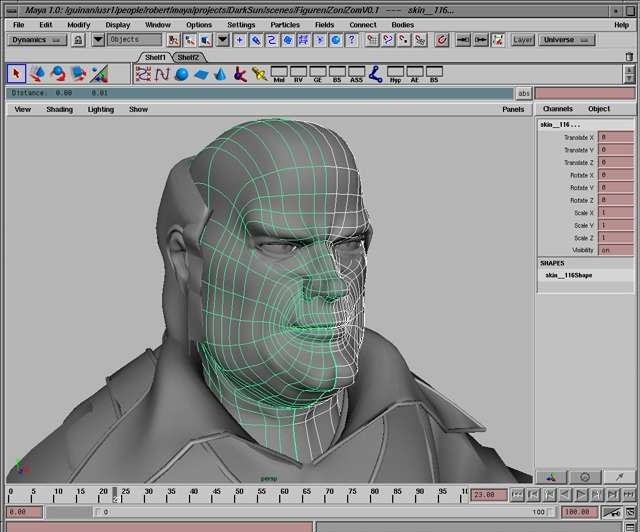Viewport: 640px width, 532px height.
Task: Toggle the Layer button in status line
Action: coord(523,40)
